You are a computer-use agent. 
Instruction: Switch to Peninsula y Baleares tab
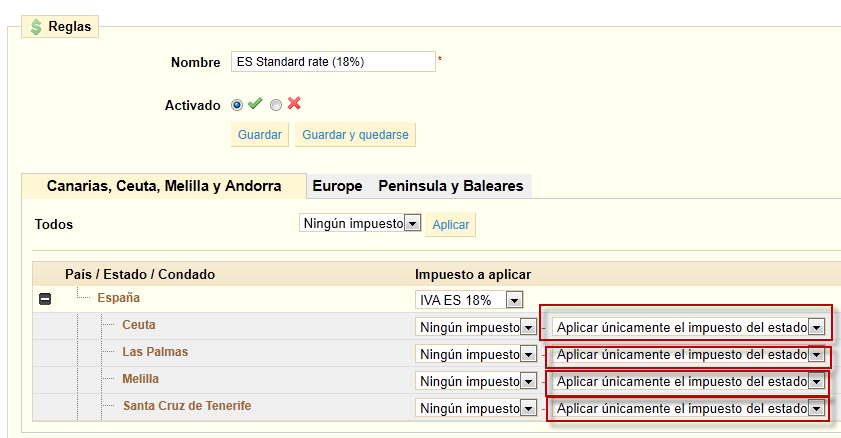tap(451, 186)
